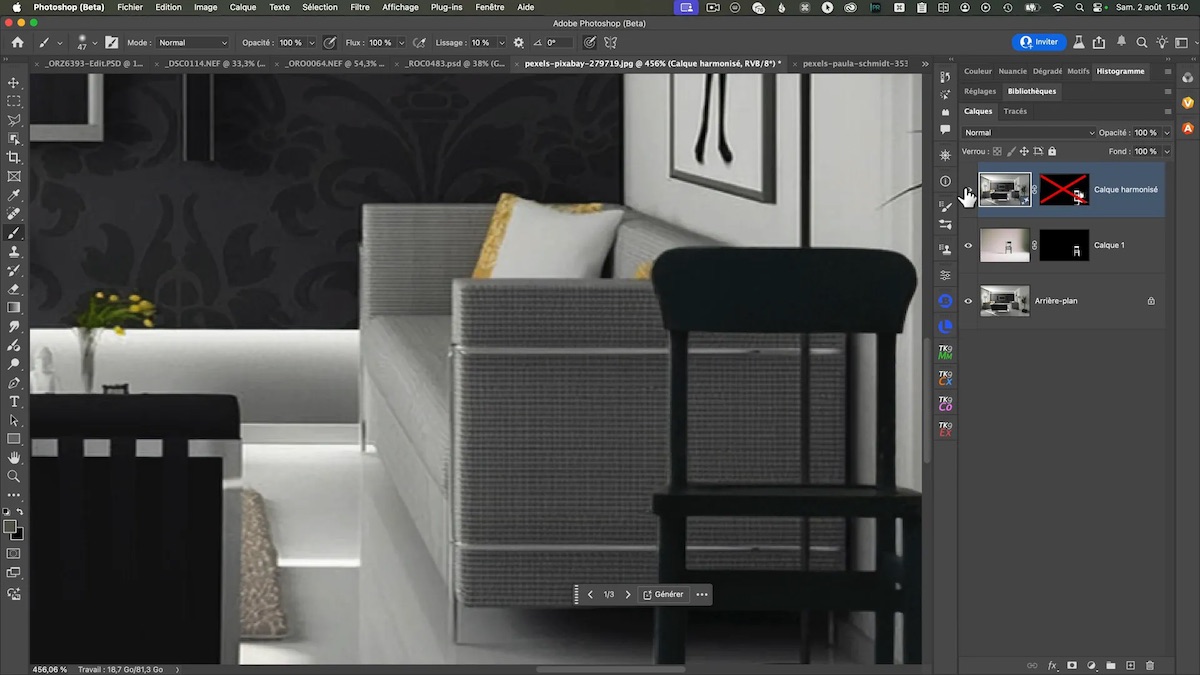Switch to the Tracés tab

1015,111
